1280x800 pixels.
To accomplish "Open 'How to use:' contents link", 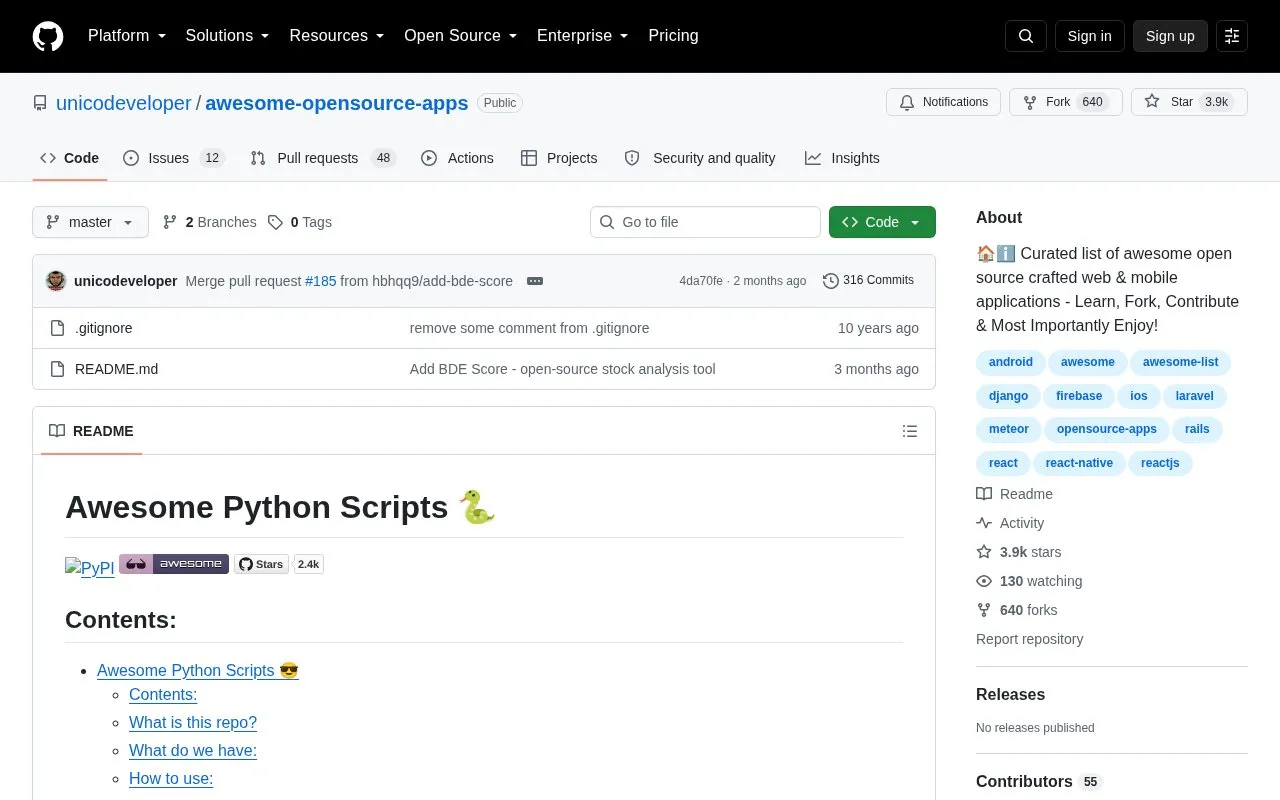I will pos(171,778).
